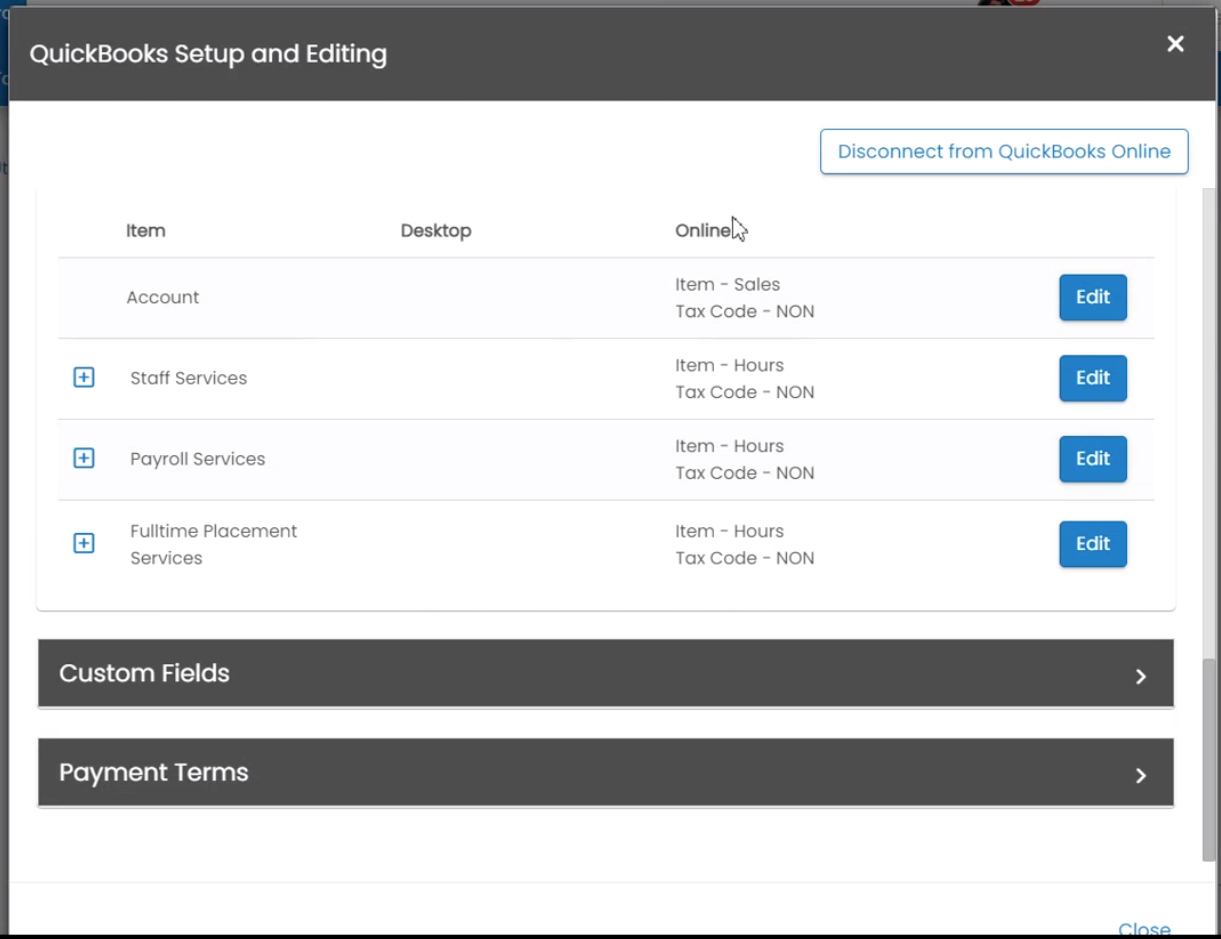The height and width of the screenshot is (939, 1221).
Task: Click the Item column header
Action: [x=146, y=230]
